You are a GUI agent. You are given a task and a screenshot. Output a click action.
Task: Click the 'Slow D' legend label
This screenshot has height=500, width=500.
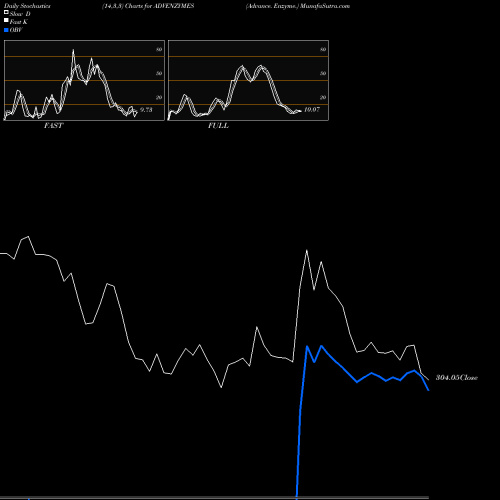20,14
